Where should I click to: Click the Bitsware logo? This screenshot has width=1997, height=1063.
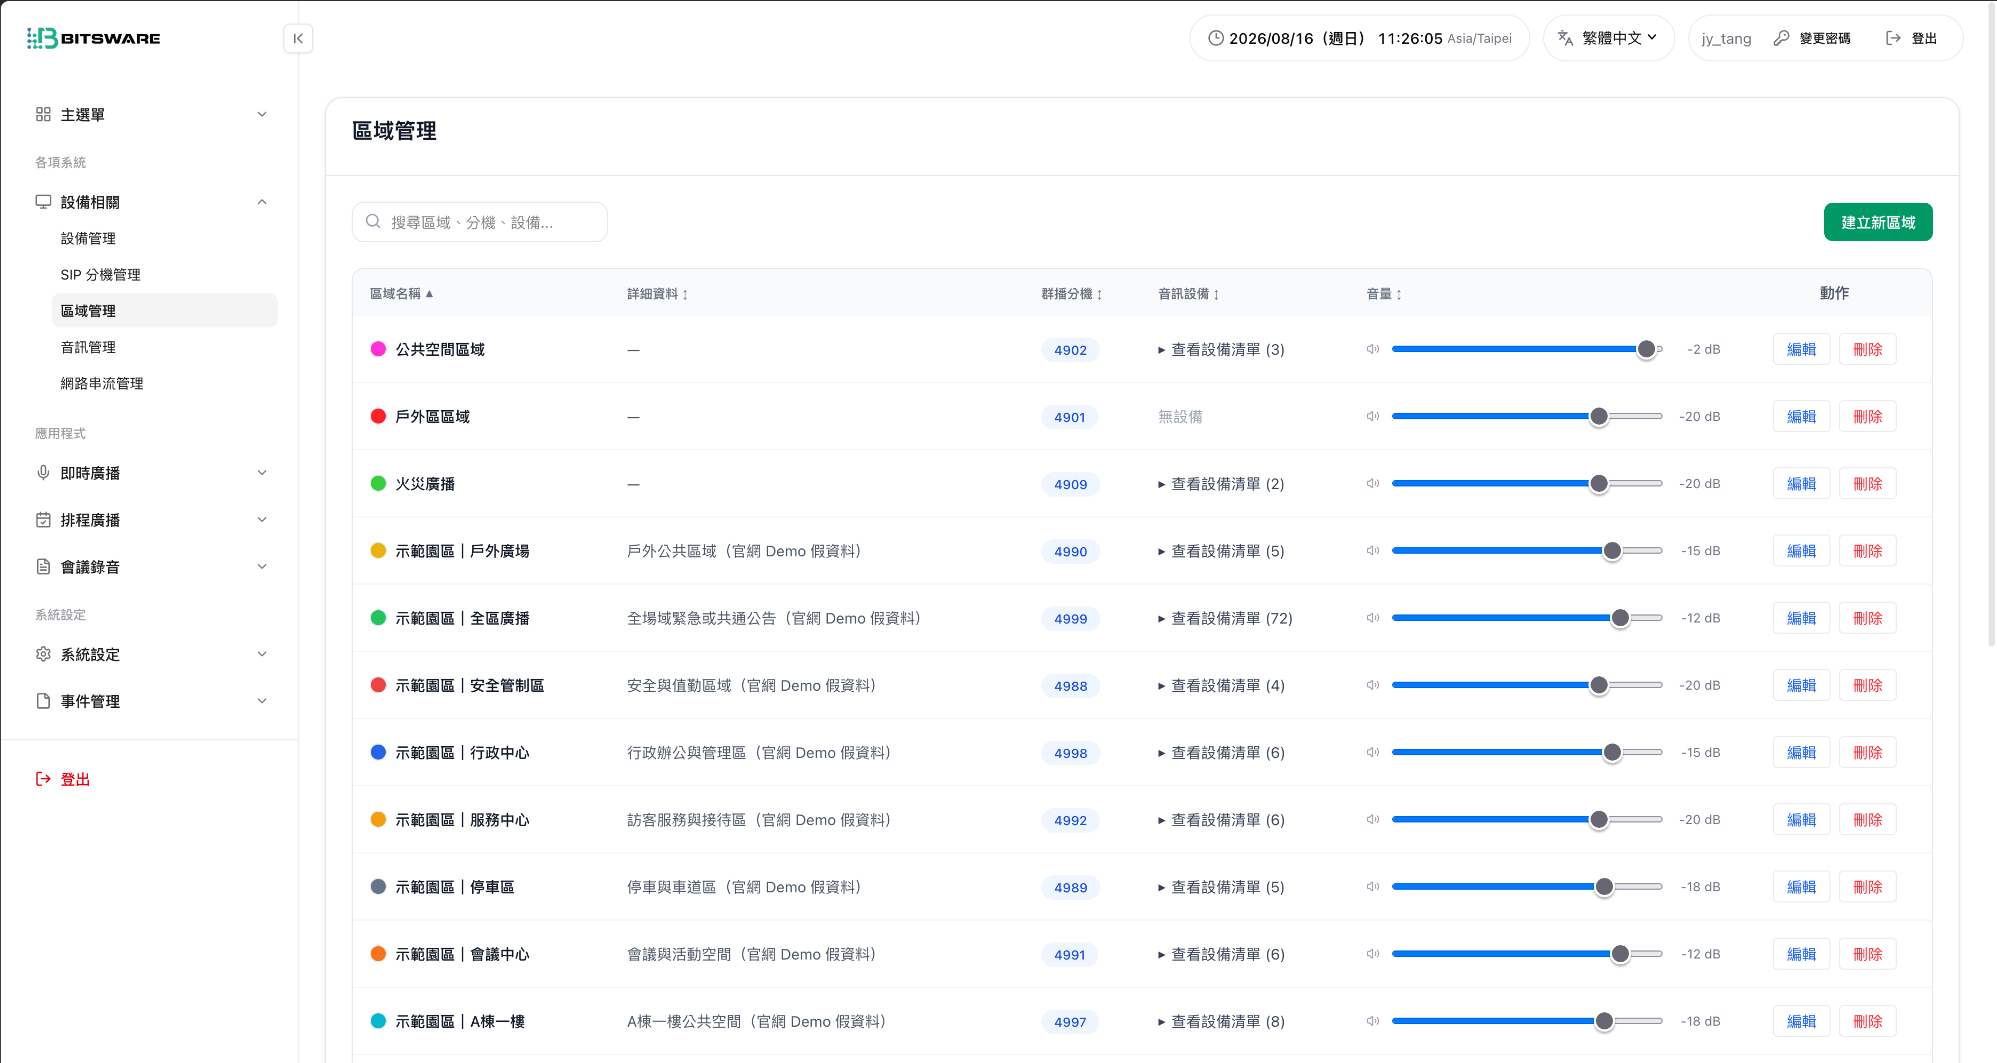93,38
